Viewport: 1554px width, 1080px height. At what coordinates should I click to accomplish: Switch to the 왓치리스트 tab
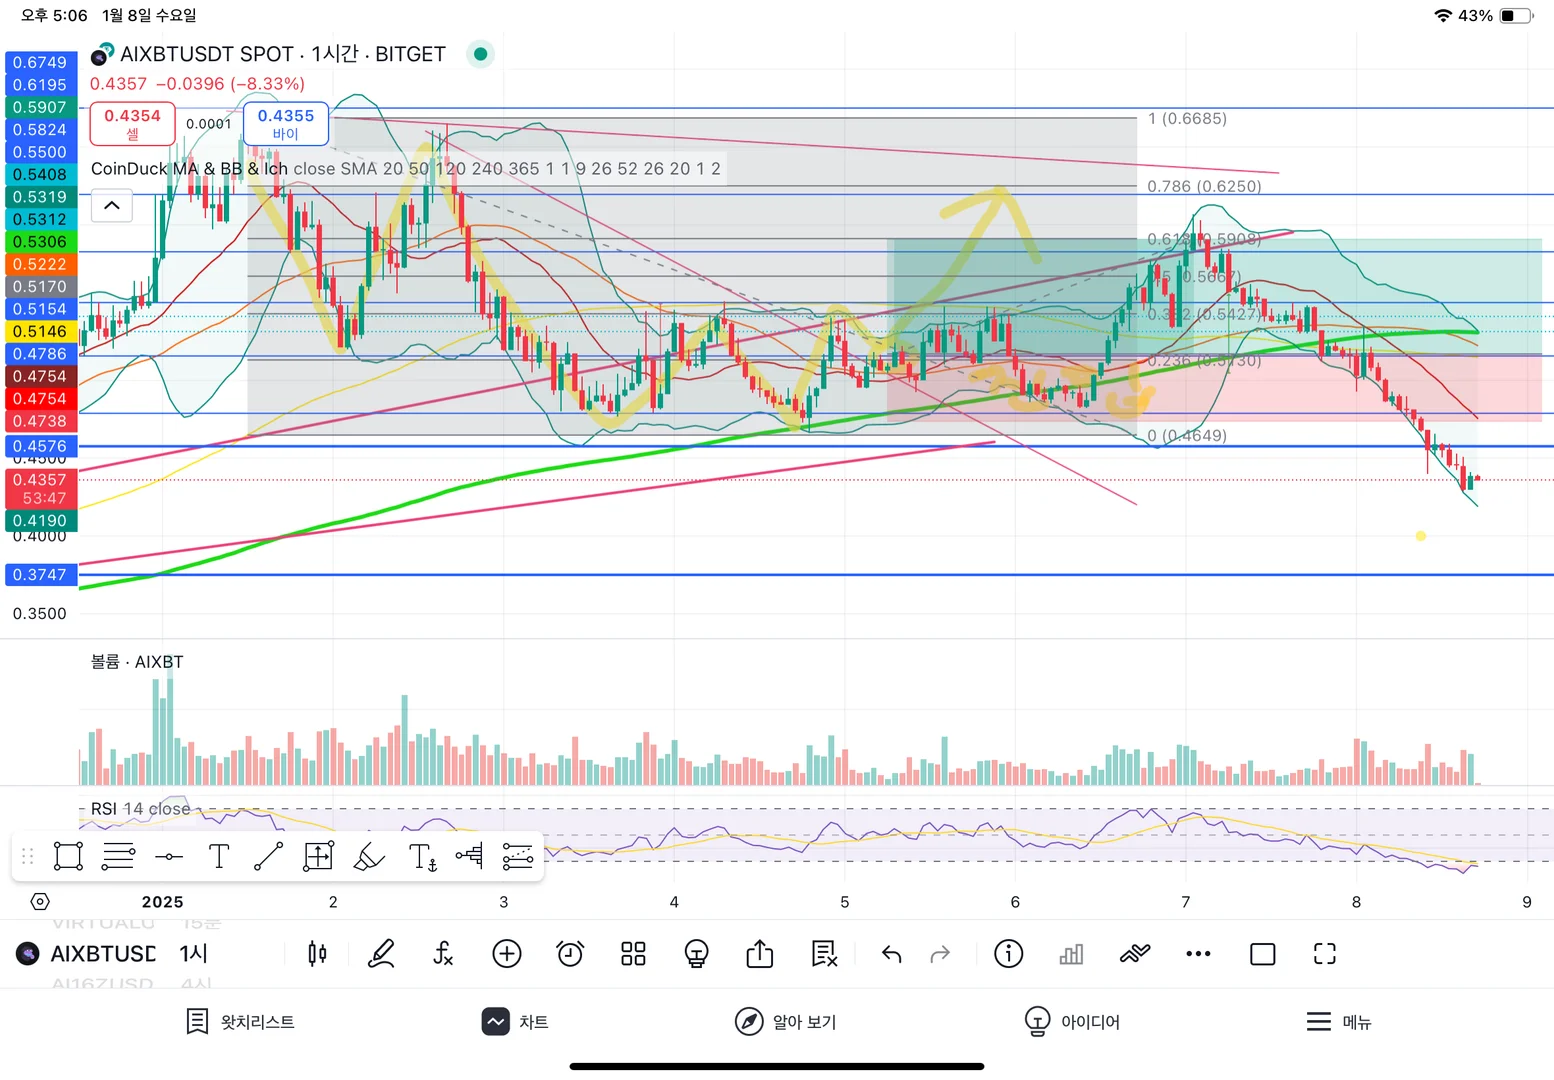click(241, 1022)
